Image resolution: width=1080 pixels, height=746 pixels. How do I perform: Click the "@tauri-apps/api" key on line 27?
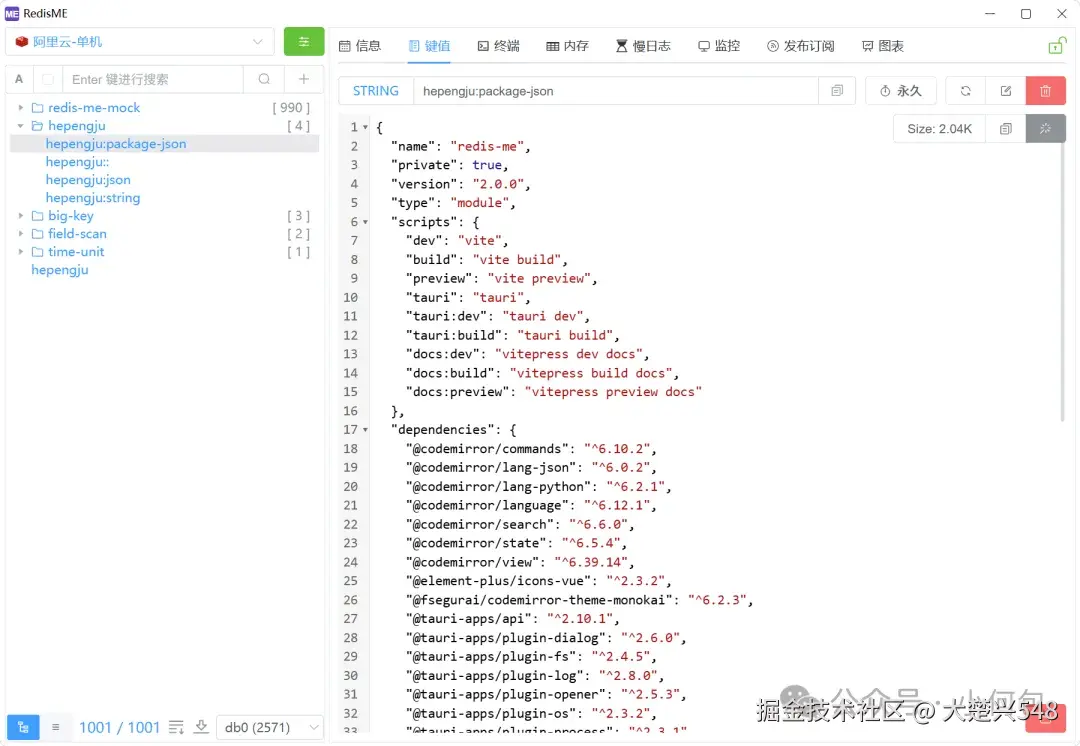pyautogui.click(x=468, y=619)
